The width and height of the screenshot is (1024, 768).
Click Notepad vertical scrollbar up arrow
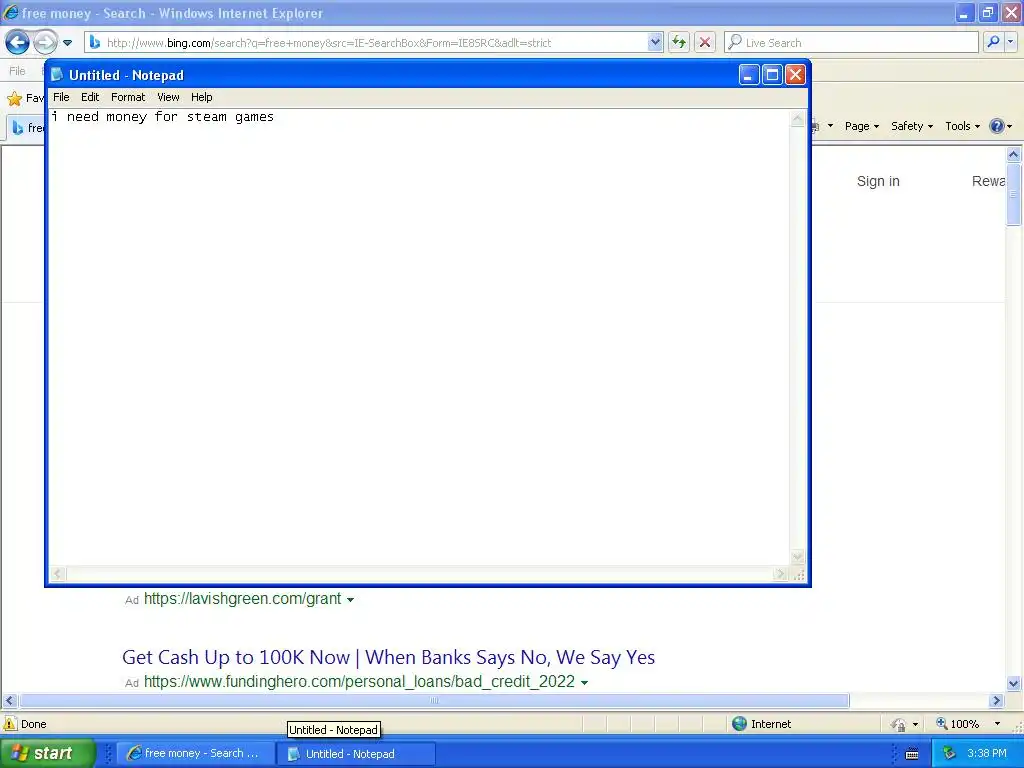[x=797, y=119]
